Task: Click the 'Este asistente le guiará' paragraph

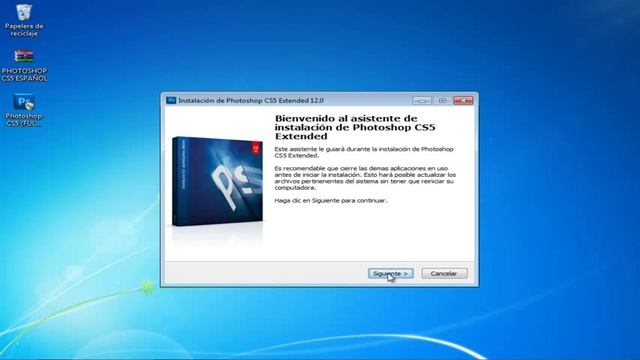Action: [x=364, y=152]
